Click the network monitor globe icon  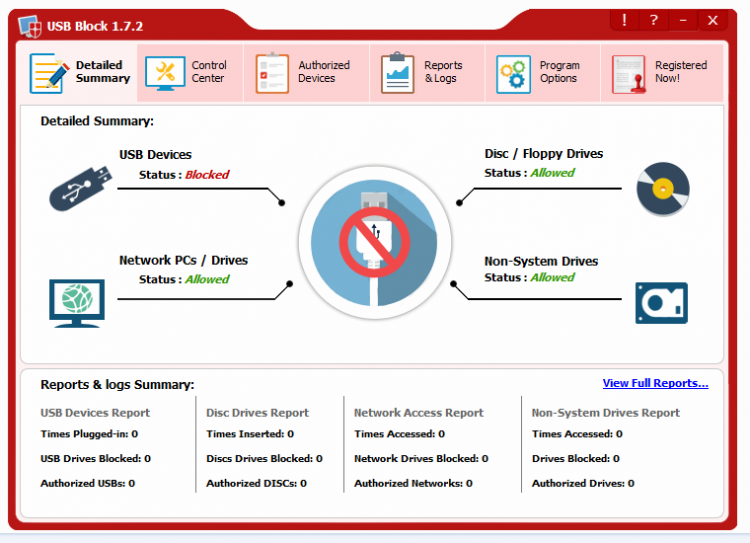click(x=77, y=303)
